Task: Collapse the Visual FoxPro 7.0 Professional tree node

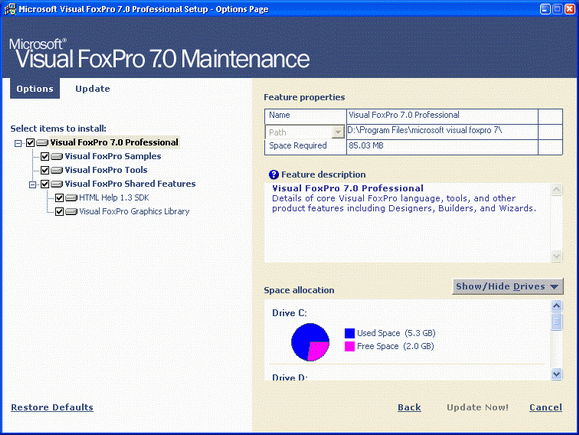Action: pos(18,143)
